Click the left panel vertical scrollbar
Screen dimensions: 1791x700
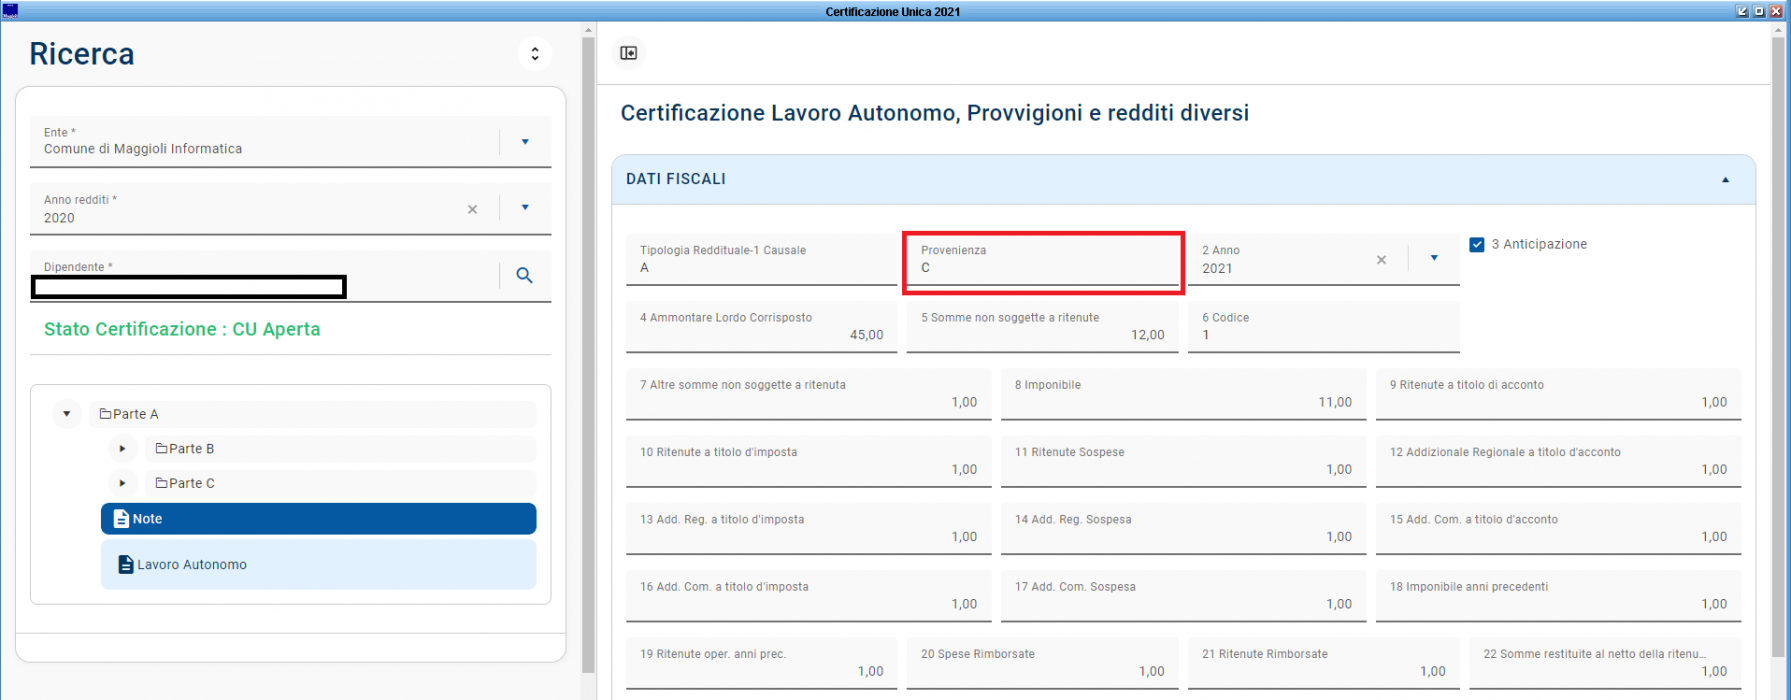coord(588,350)
